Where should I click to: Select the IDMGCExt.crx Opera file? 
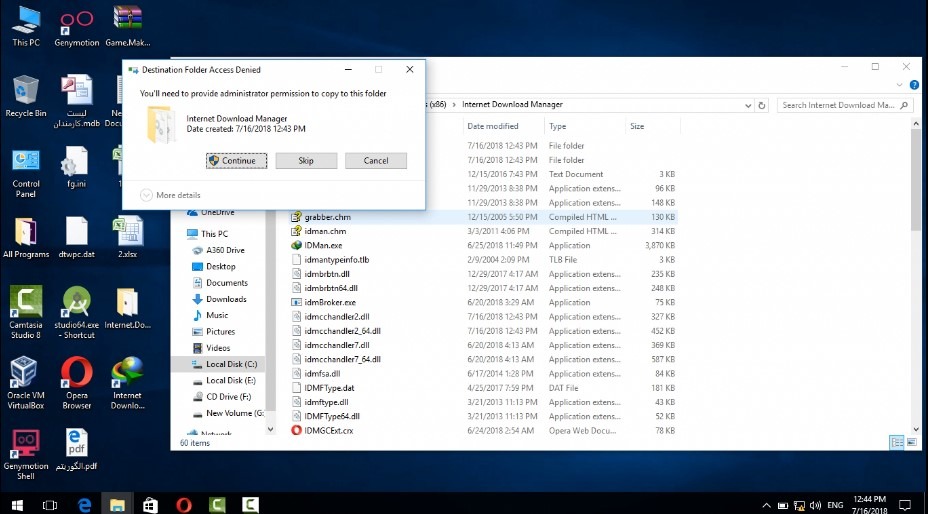[329, 430]
